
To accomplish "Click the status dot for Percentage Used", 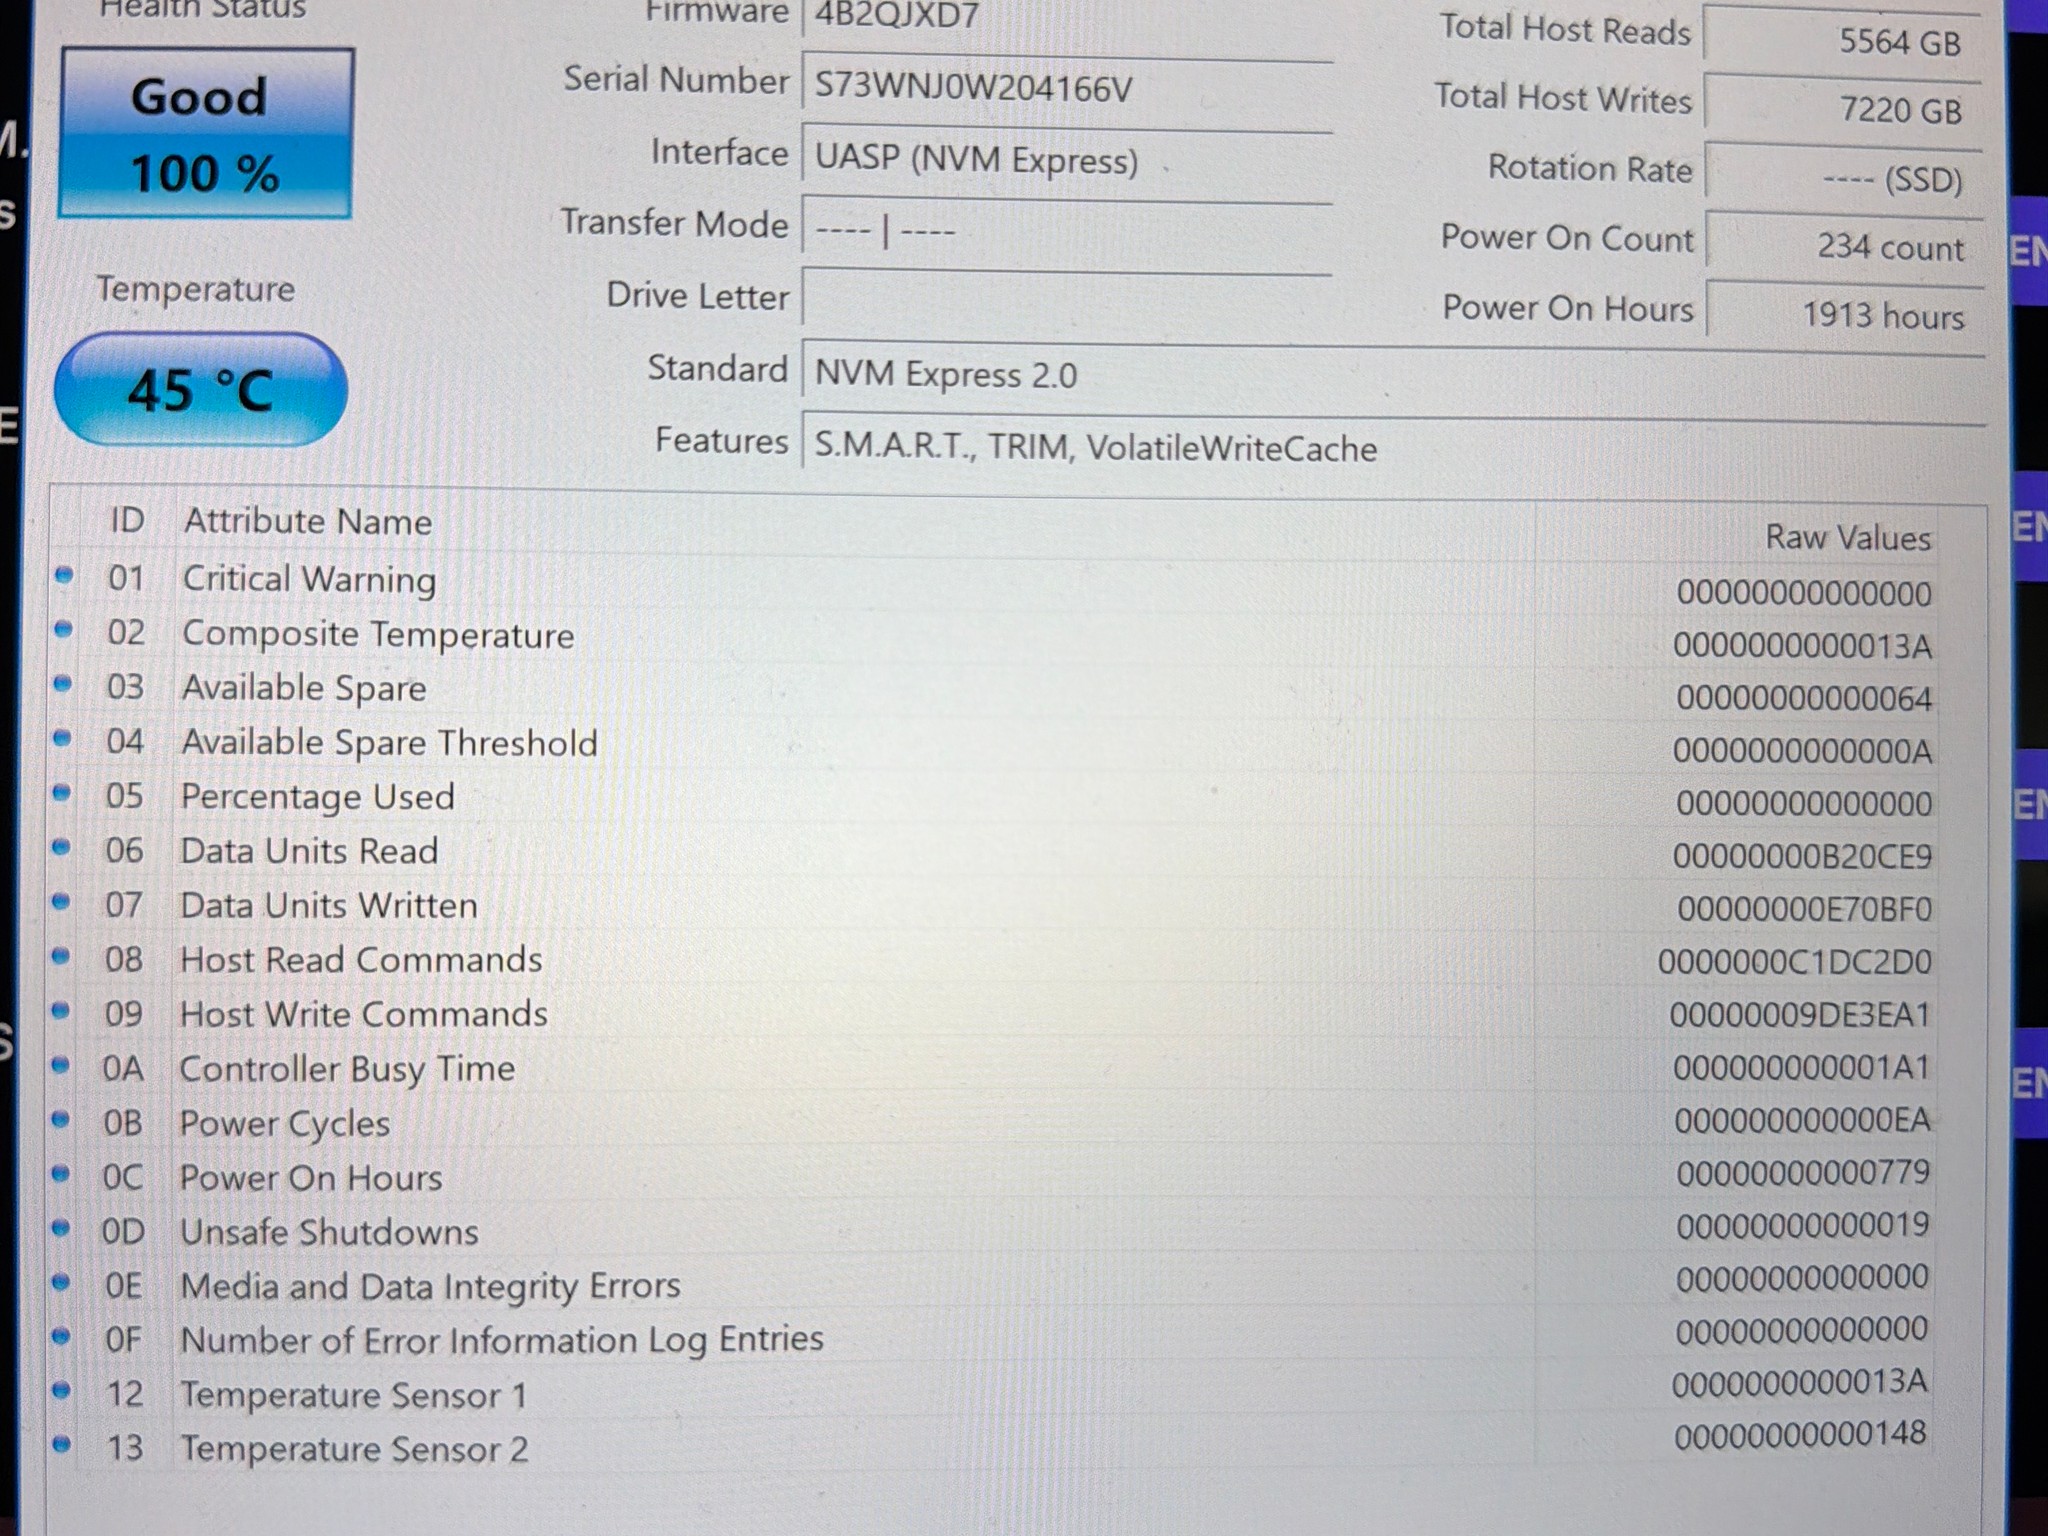I will (x=62, y=793).
